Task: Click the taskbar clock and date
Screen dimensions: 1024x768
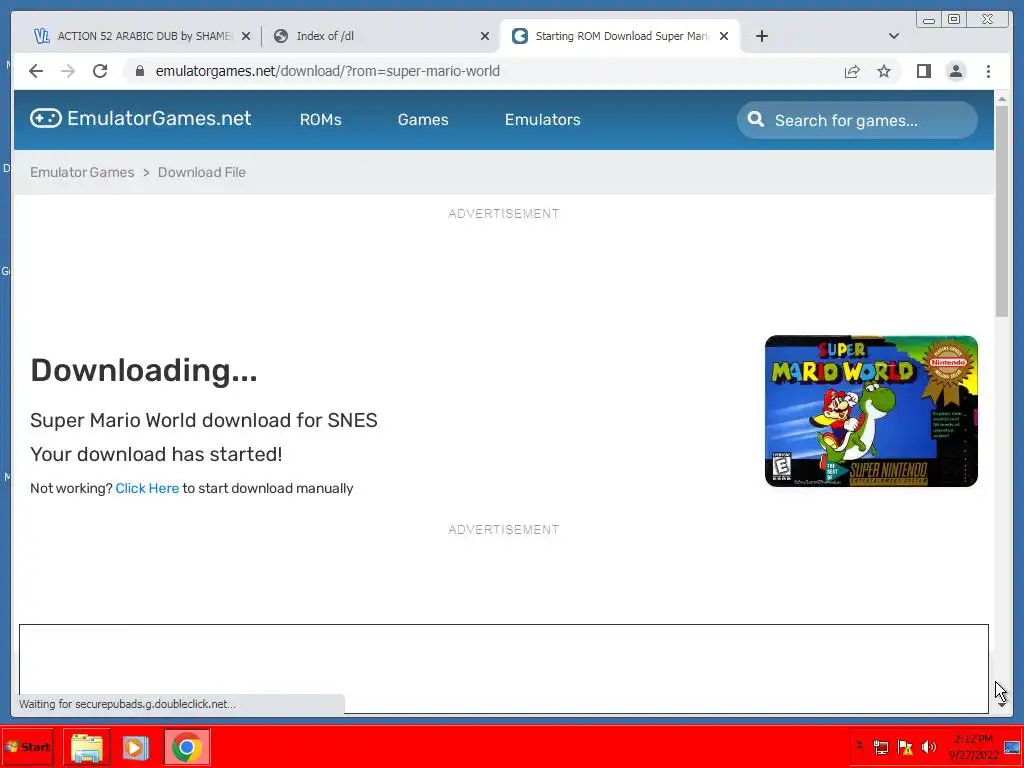Action: point(974,747)
